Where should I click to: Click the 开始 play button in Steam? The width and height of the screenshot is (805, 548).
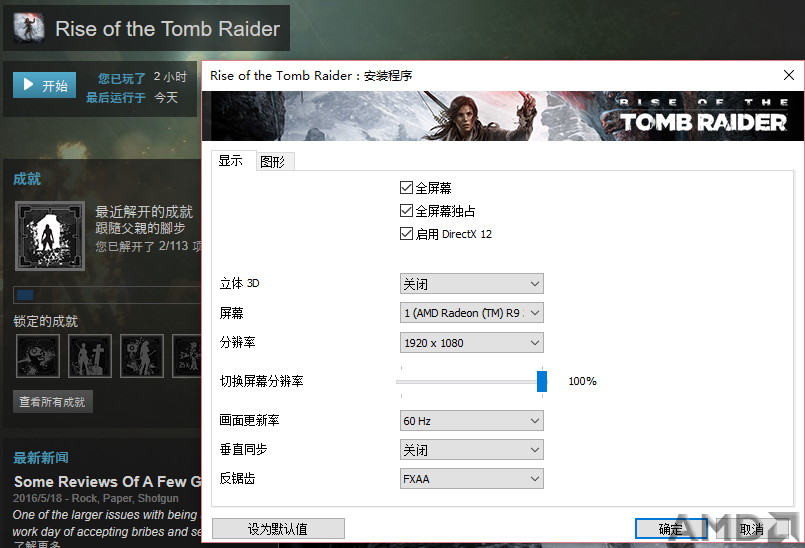[45, 85]
